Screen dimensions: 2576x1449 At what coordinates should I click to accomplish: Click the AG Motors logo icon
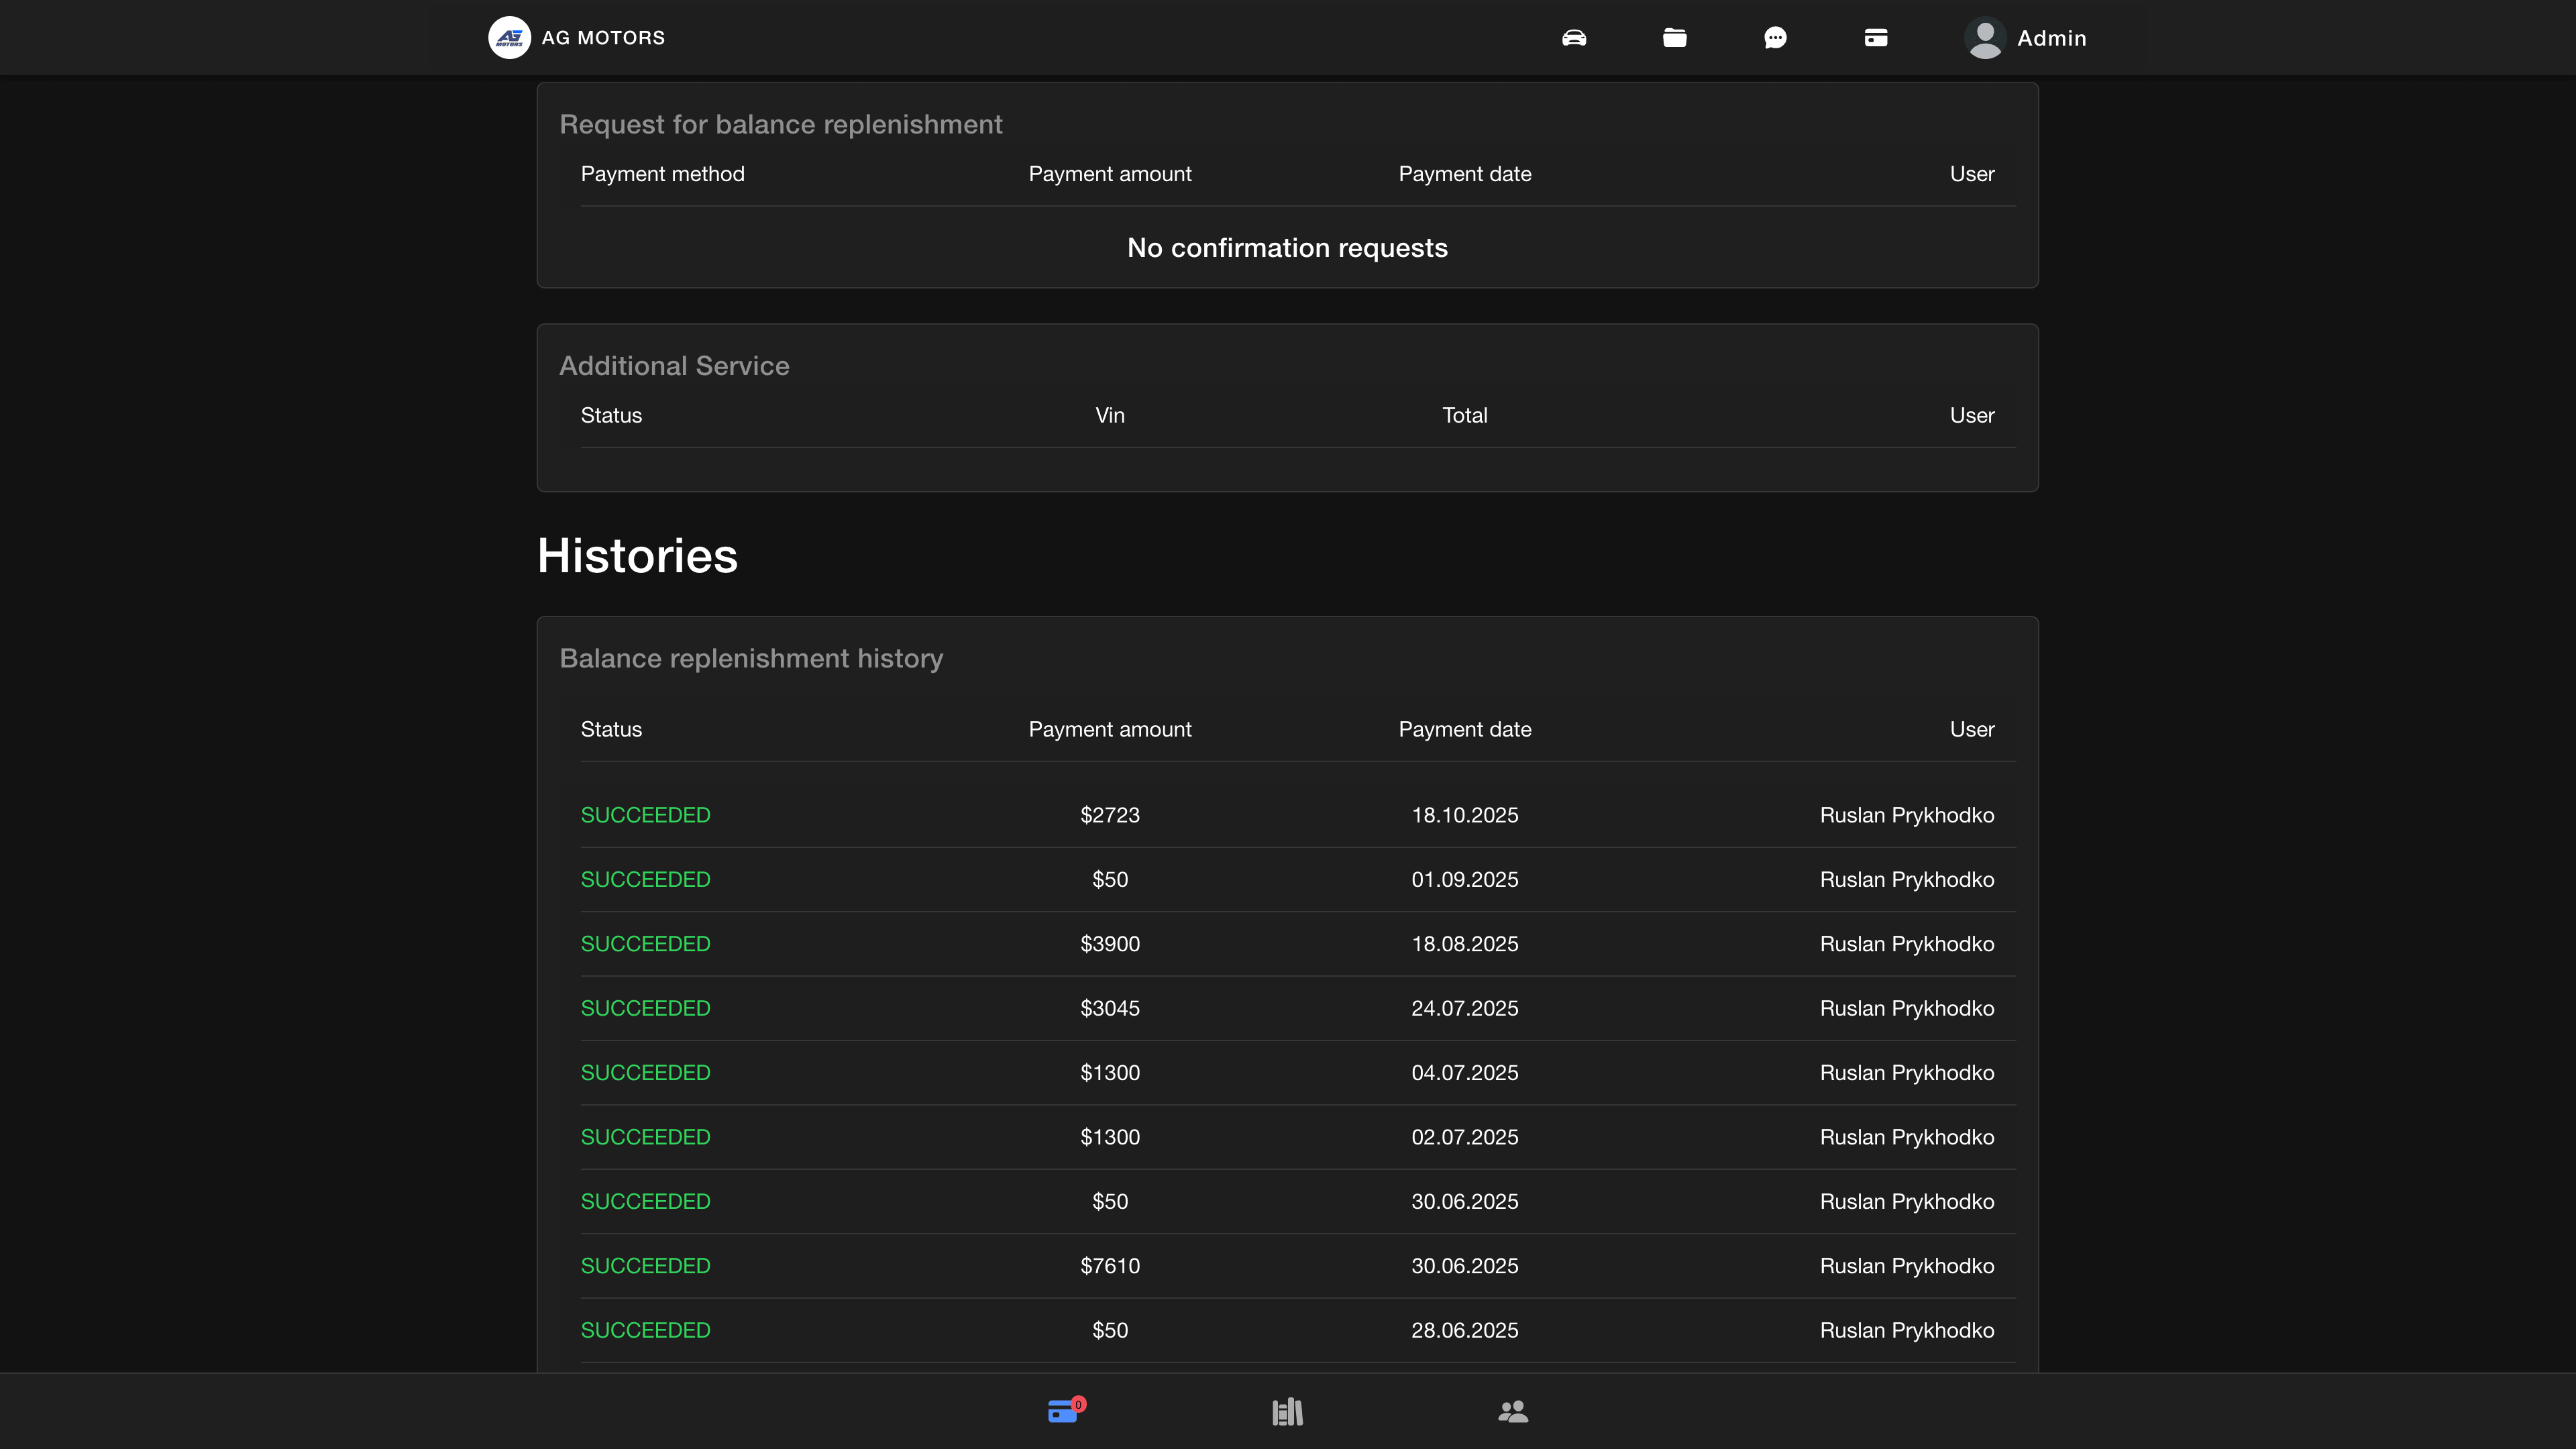509,38
